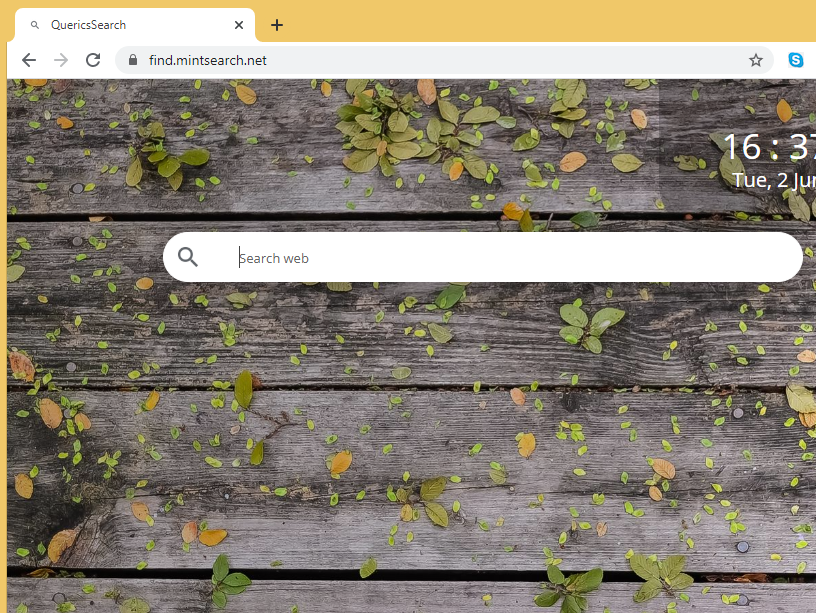Close the QuericsSearch tab
This screenshot has width=816, height=613.
(239, 25)
